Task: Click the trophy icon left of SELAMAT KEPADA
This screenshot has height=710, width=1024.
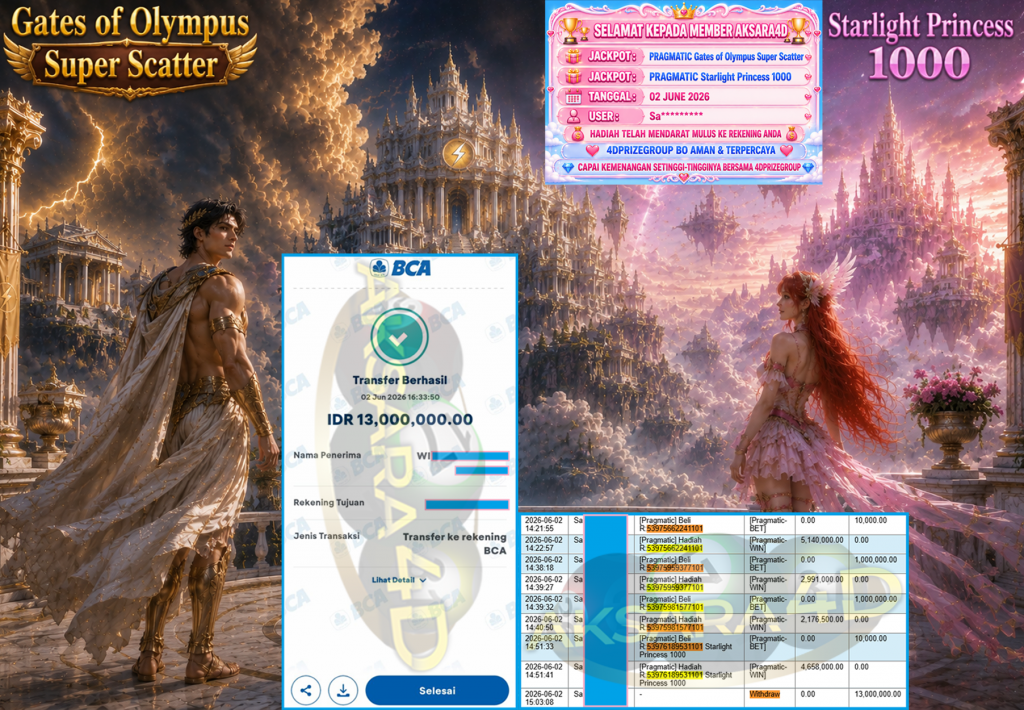Action: click(x=571, y=29)
